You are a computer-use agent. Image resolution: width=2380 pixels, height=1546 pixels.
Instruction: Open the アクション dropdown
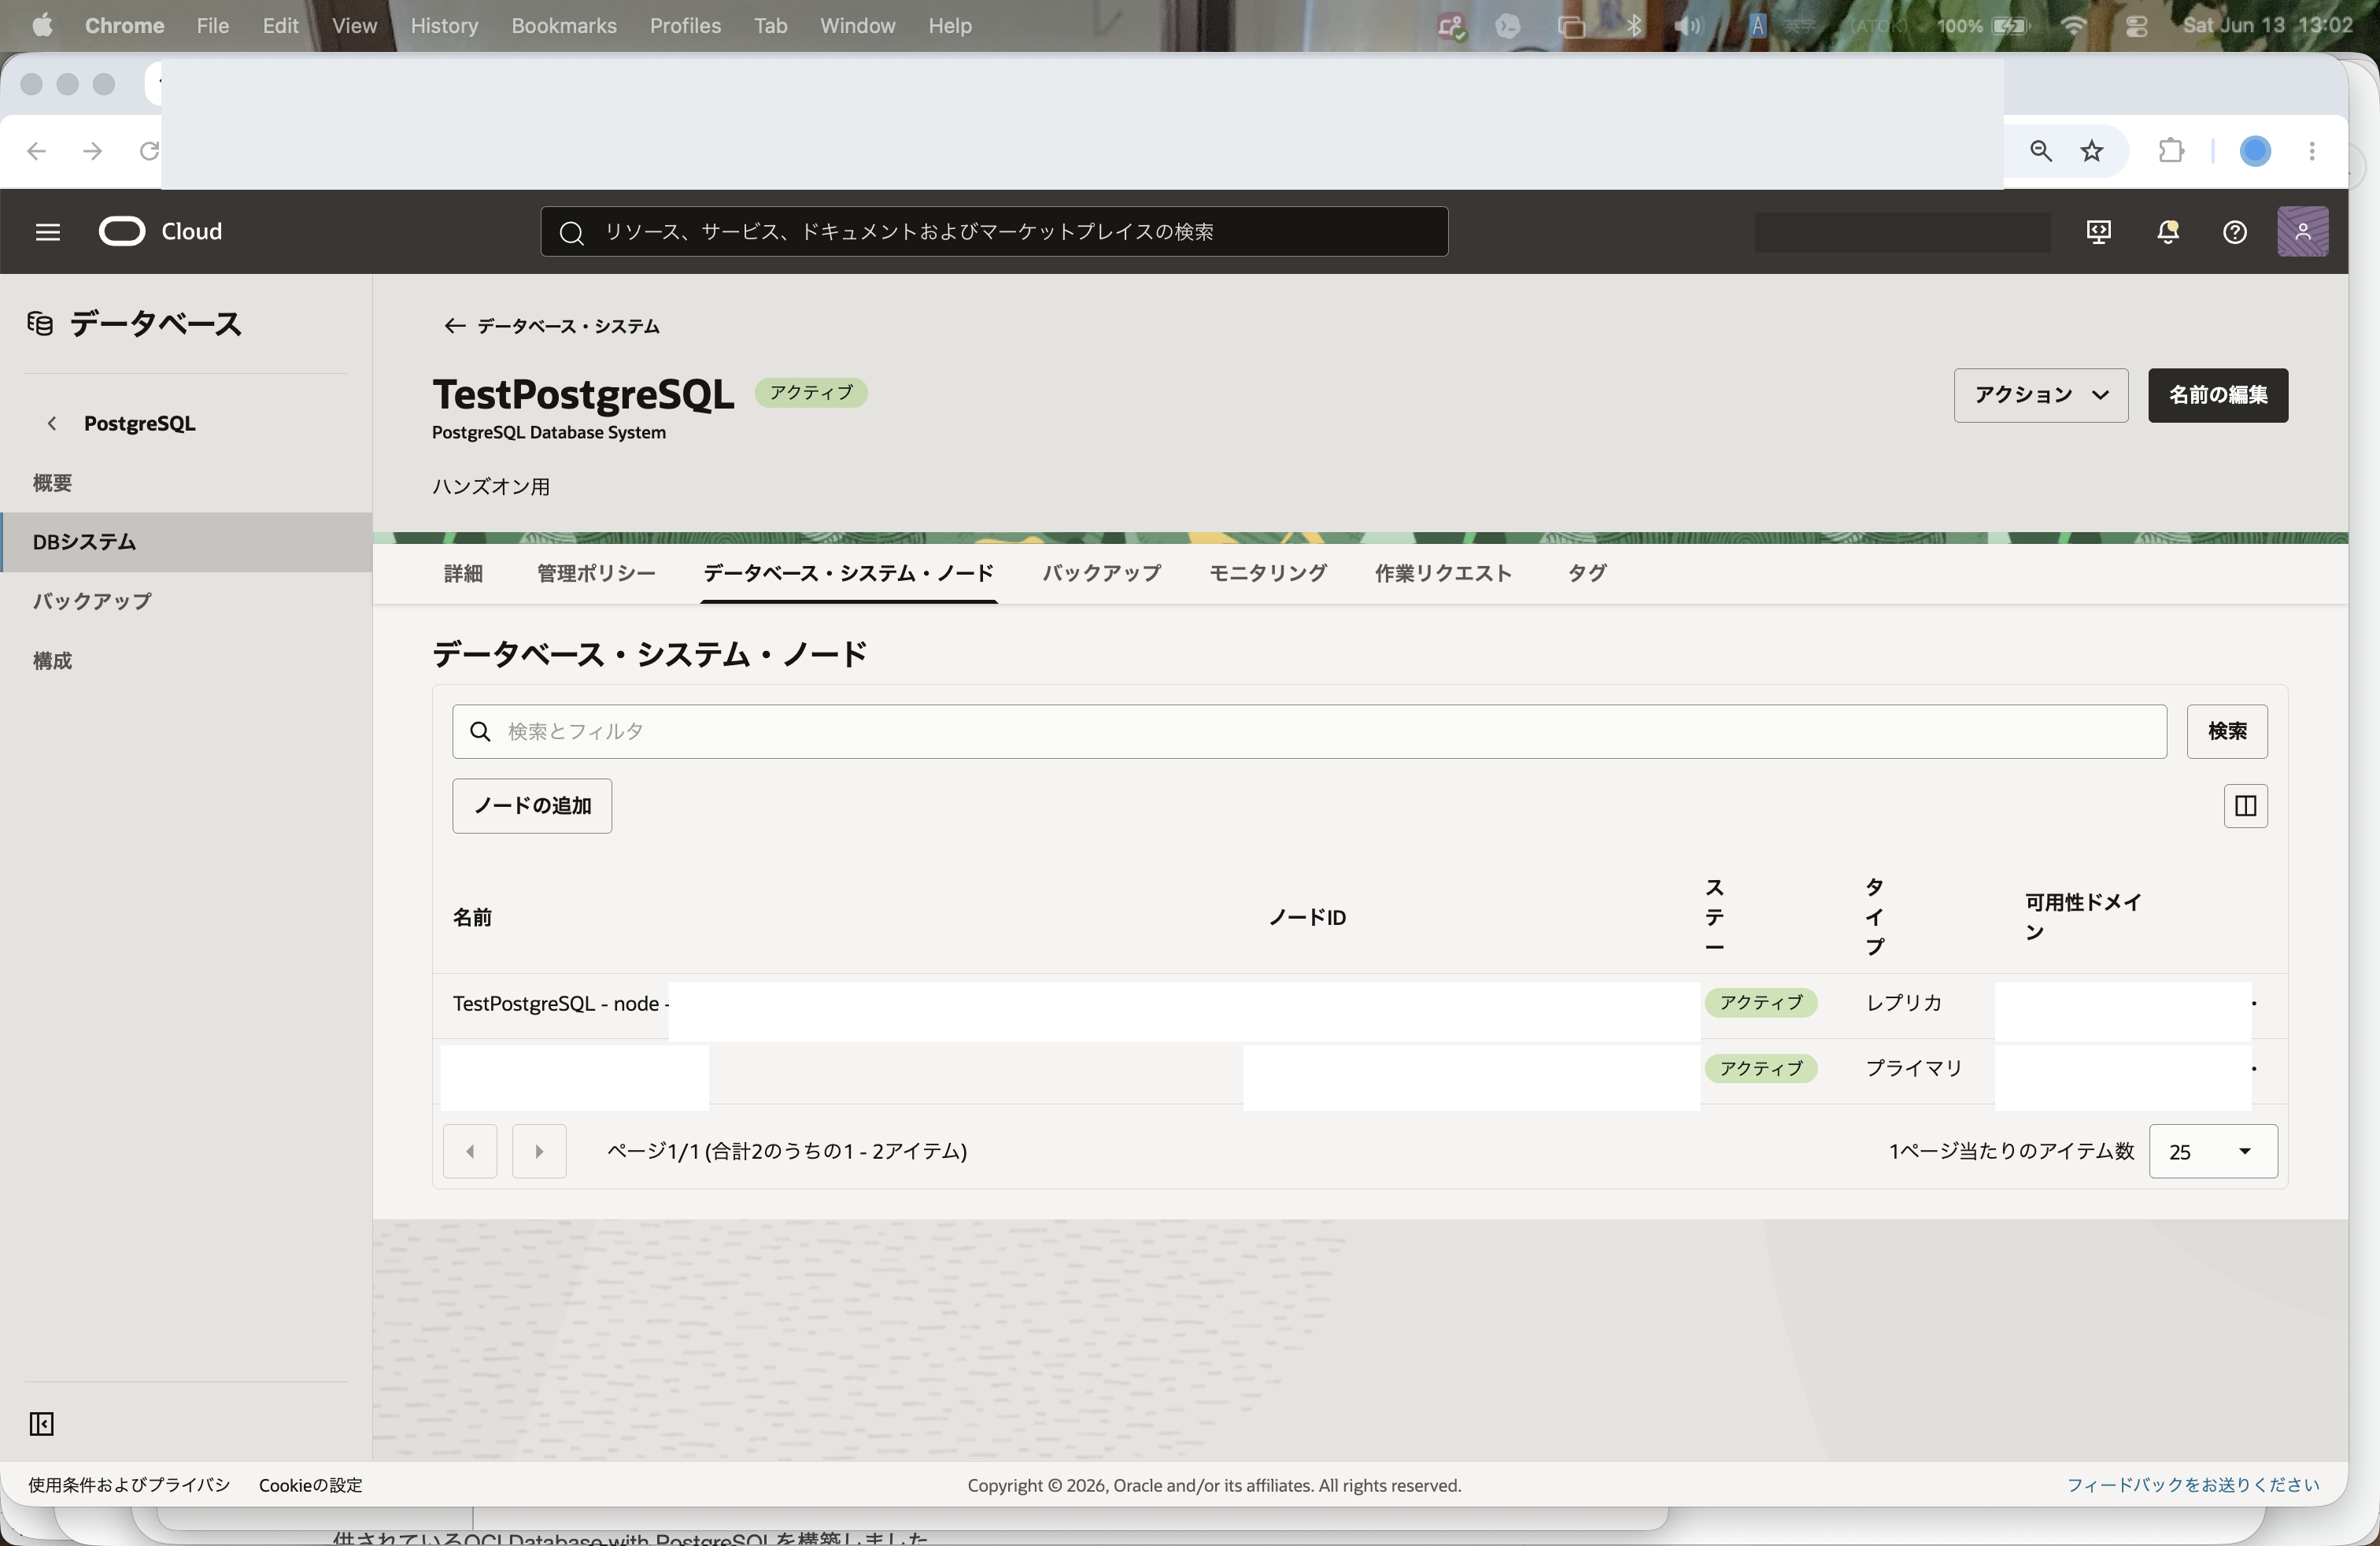[2040, 395]
